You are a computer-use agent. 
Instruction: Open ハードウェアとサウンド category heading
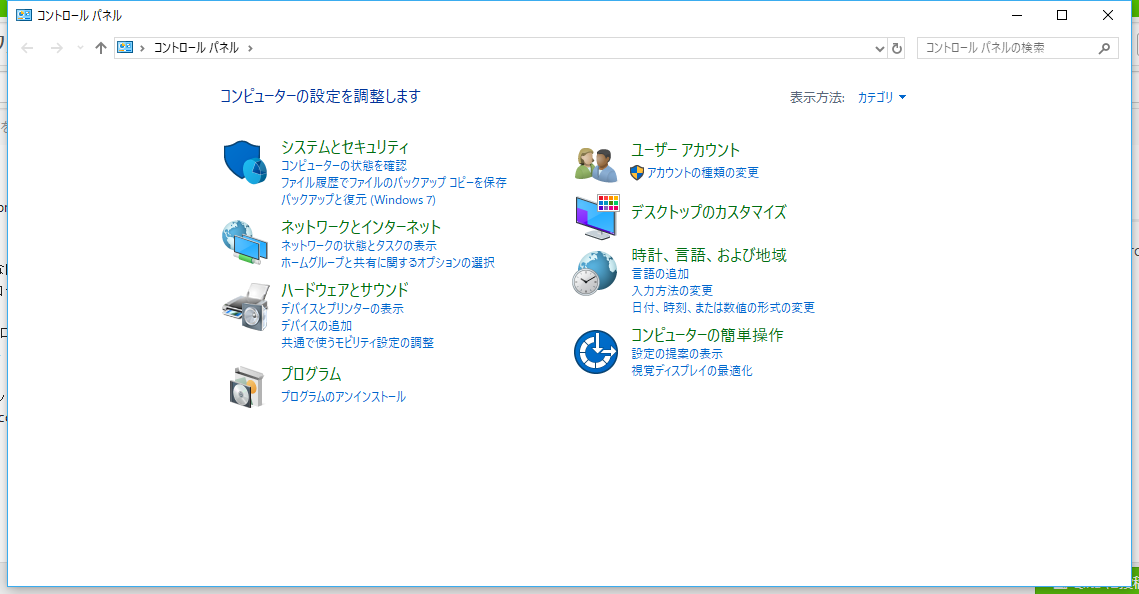[345, 290]
